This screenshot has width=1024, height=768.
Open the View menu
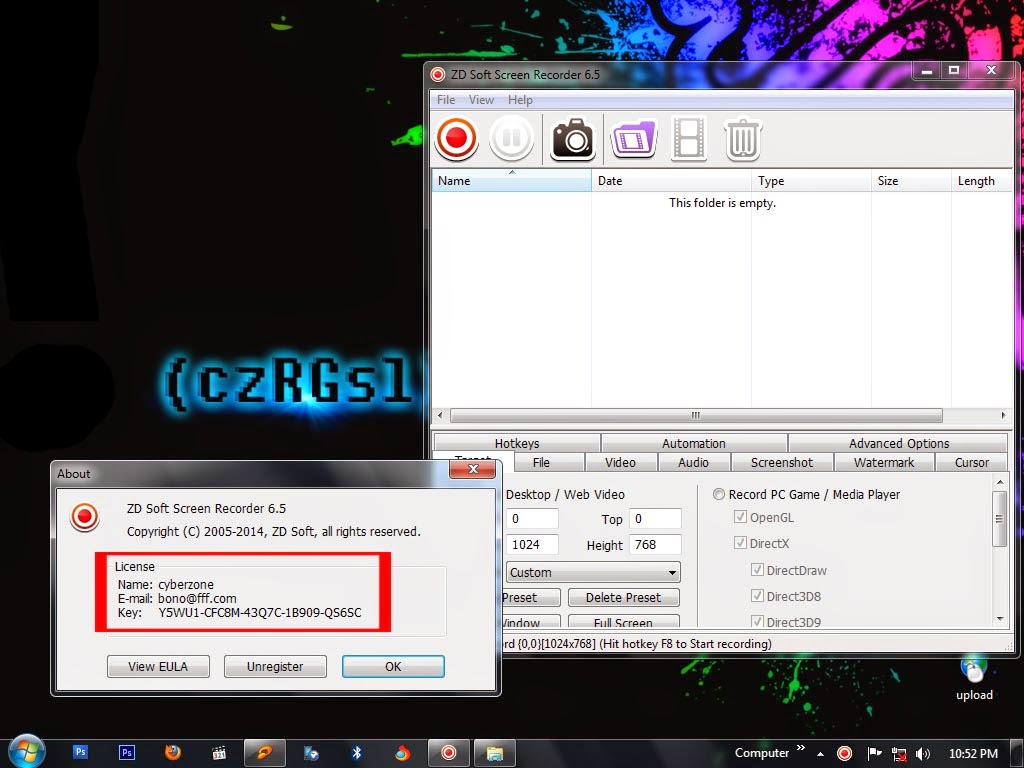tap(481, 100)
